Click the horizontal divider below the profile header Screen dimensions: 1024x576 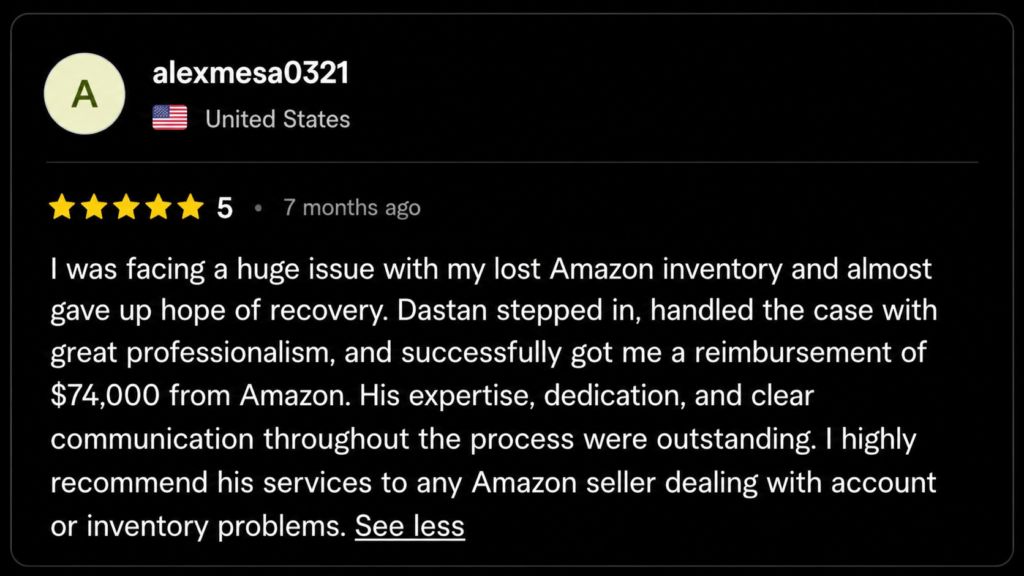(512, 162)
